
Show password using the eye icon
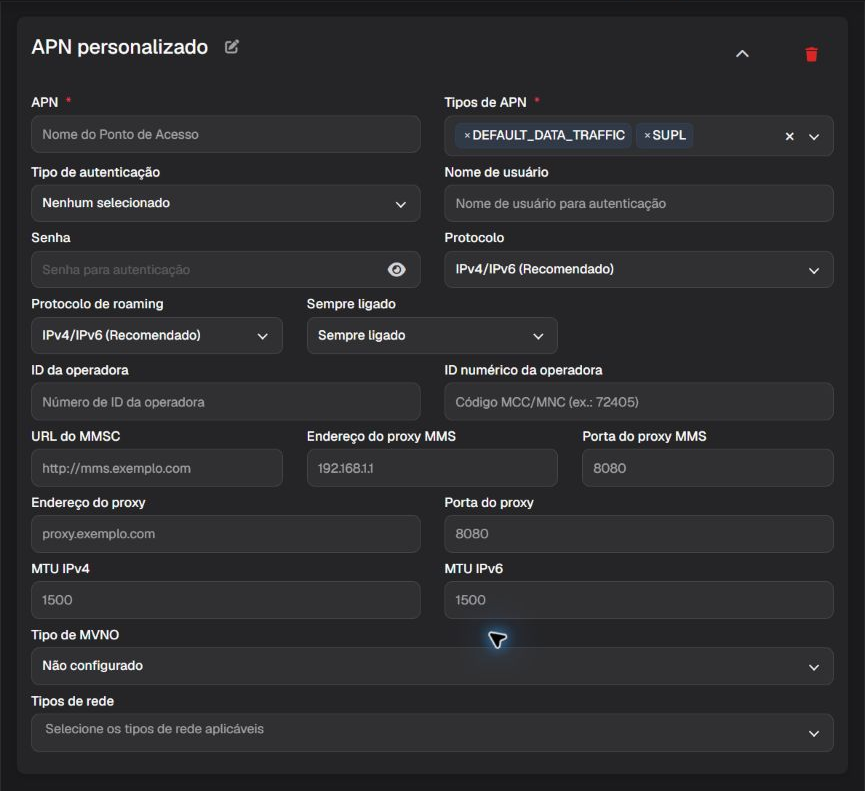(396, 269)
